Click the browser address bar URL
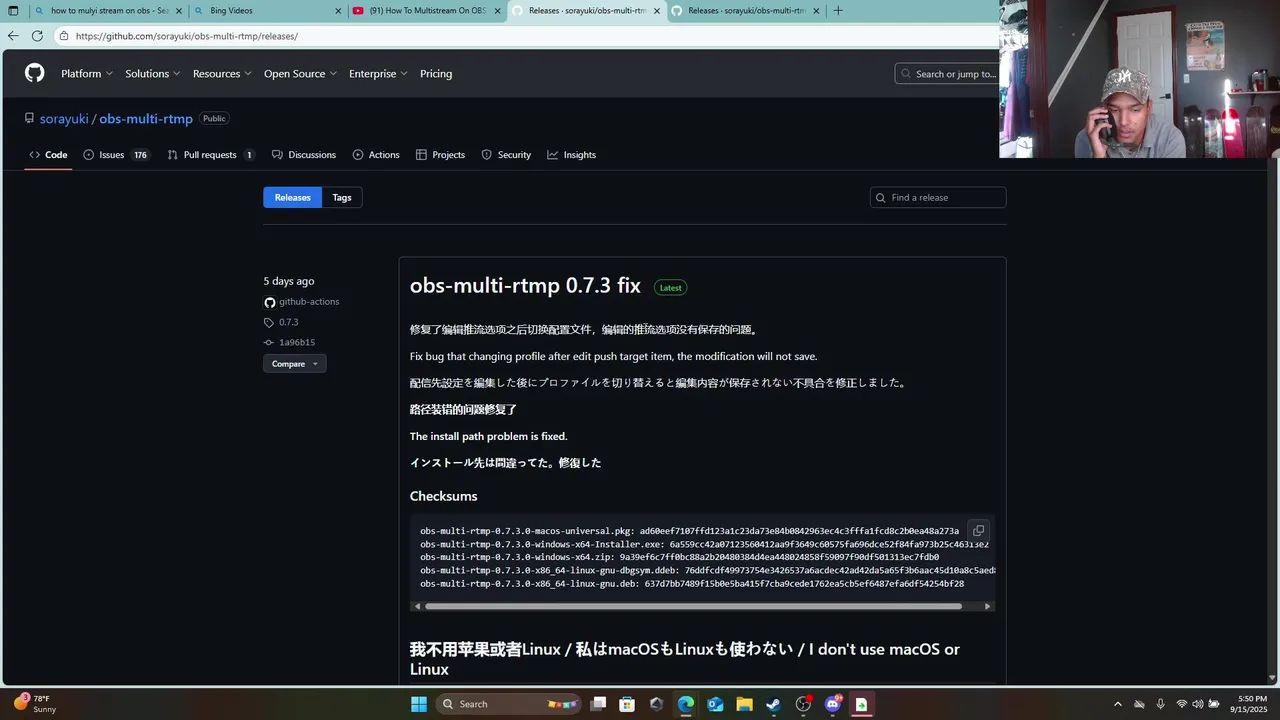 [x=186, y=36]
